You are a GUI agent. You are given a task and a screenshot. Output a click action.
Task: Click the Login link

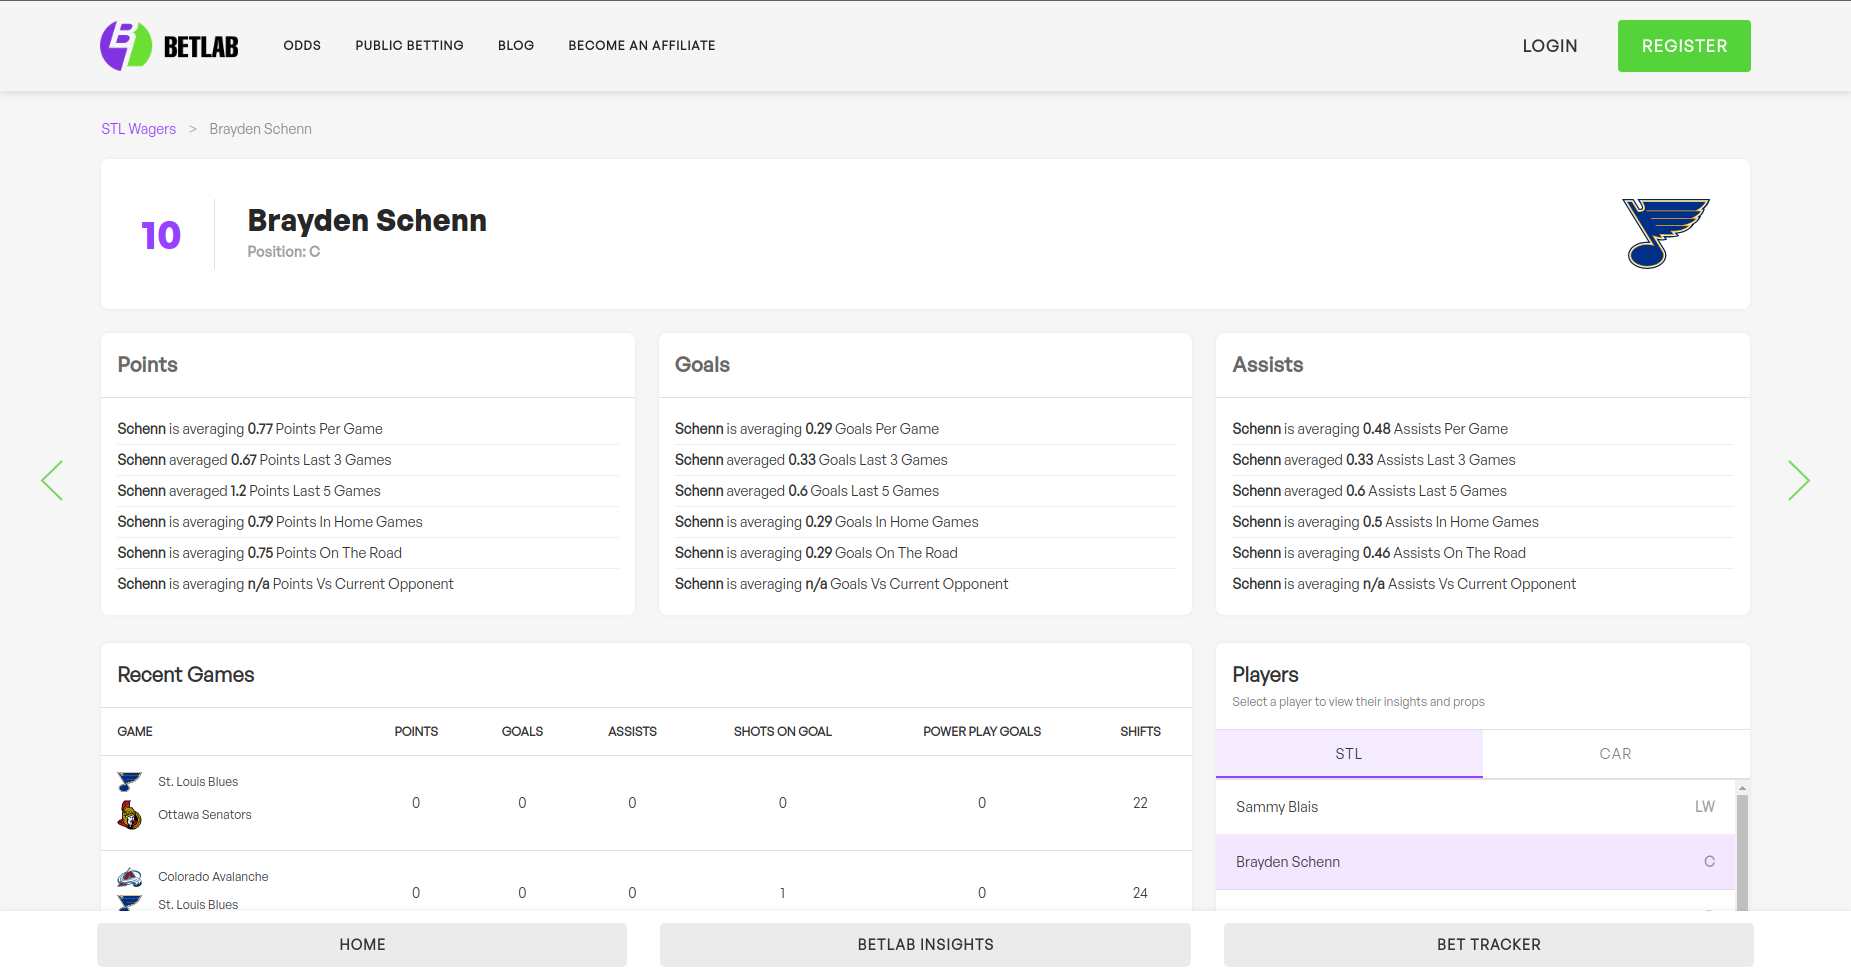1550,46
